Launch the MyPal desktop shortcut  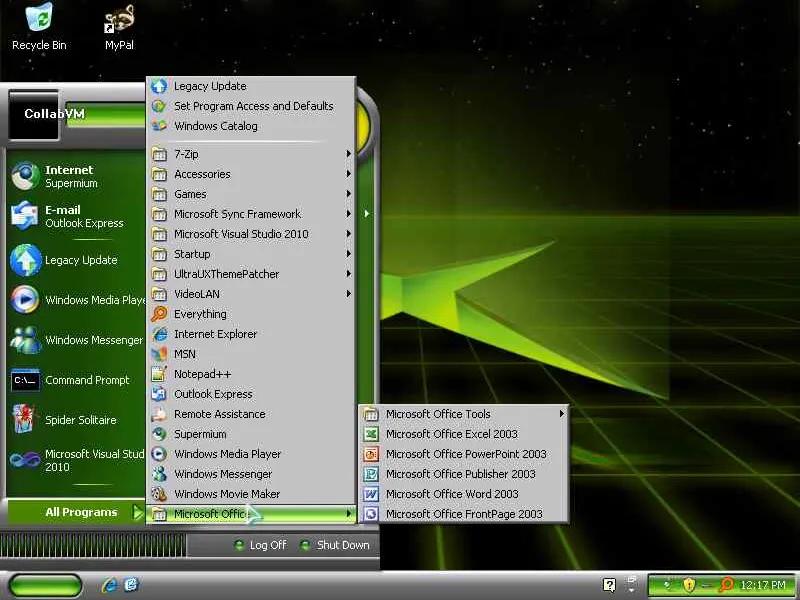coord(119,27)
